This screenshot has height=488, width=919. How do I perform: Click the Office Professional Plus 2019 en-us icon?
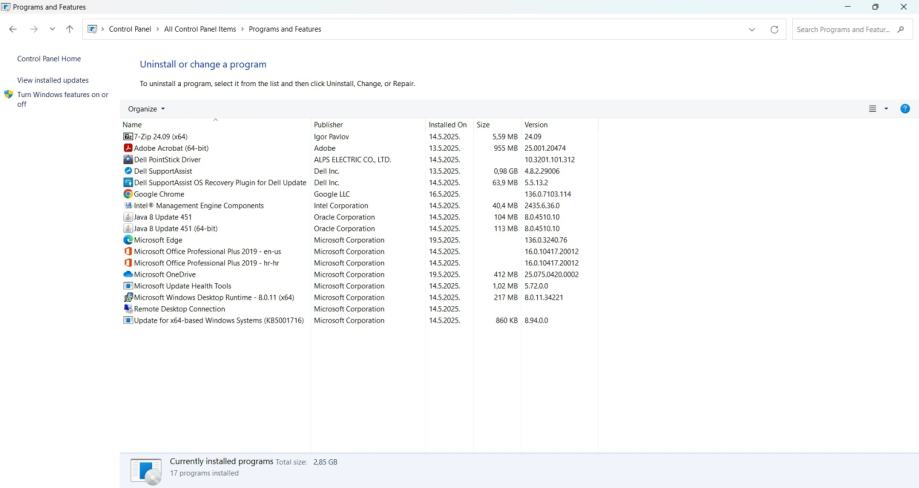click(x=128, y=251)
